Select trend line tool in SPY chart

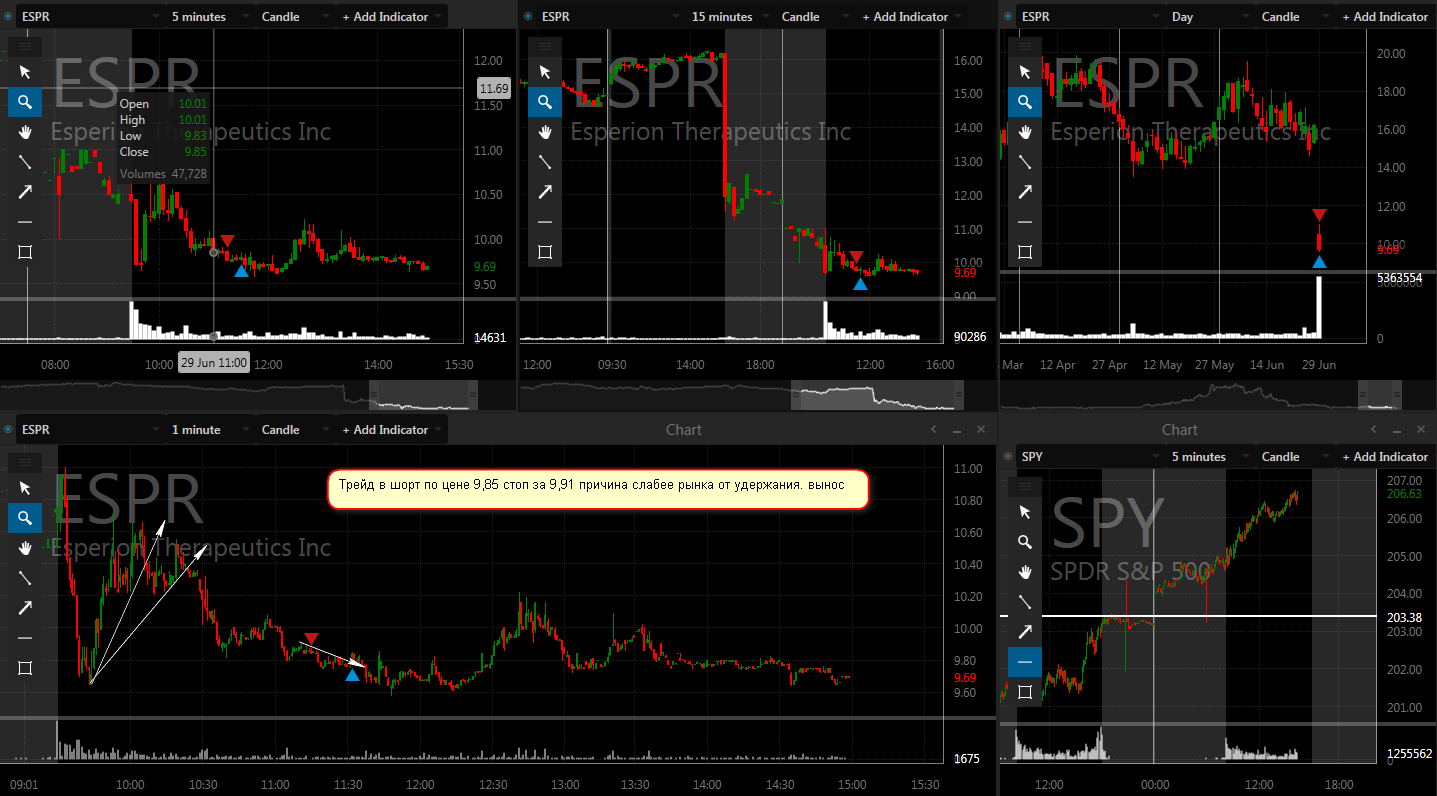(x=1024, y=602)
